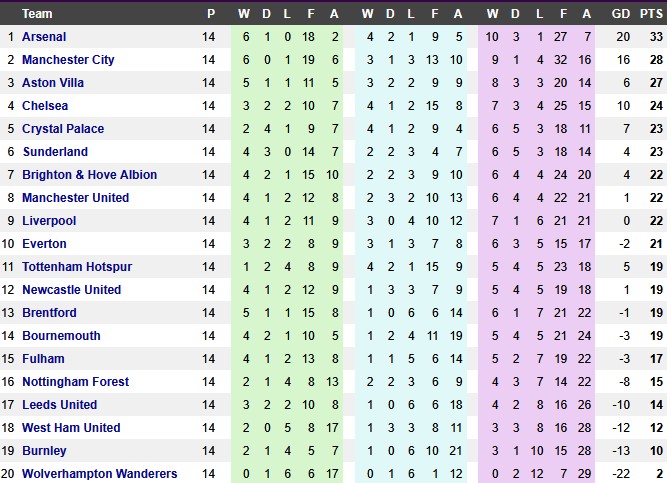Open the Manchester United team link
The width and height of the screenshot is (670, 483).
pyautogui.click(x=75, y=197)
